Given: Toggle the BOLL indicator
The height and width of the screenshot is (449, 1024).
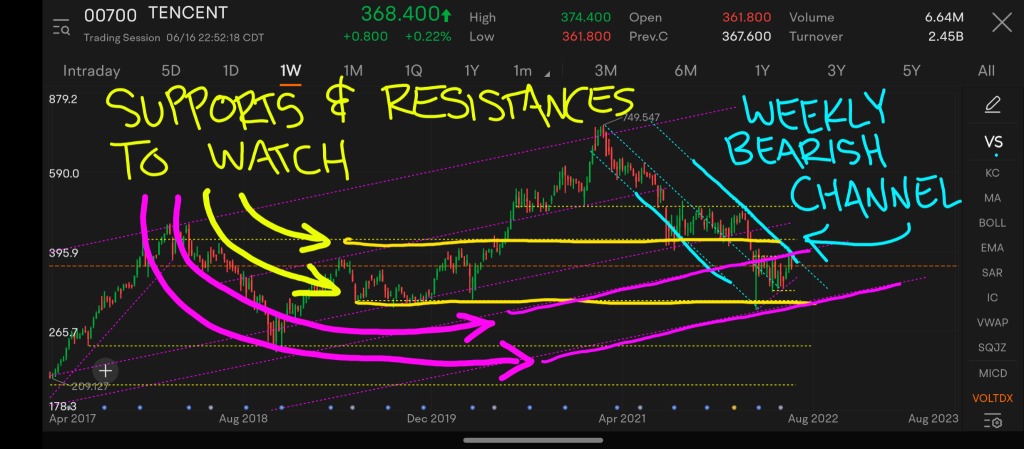Looking at the screenshot, I should (x=993, y=223).
